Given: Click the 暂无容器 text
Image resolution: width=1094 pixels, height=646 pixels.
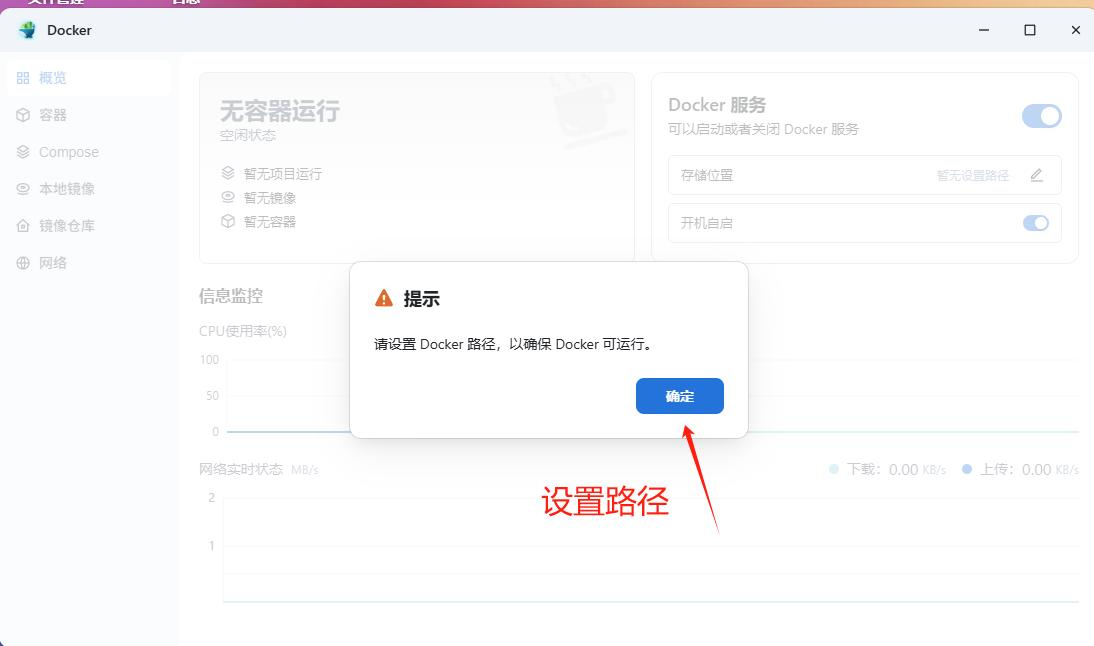Looking at the screenshot, I should (270, 222).
